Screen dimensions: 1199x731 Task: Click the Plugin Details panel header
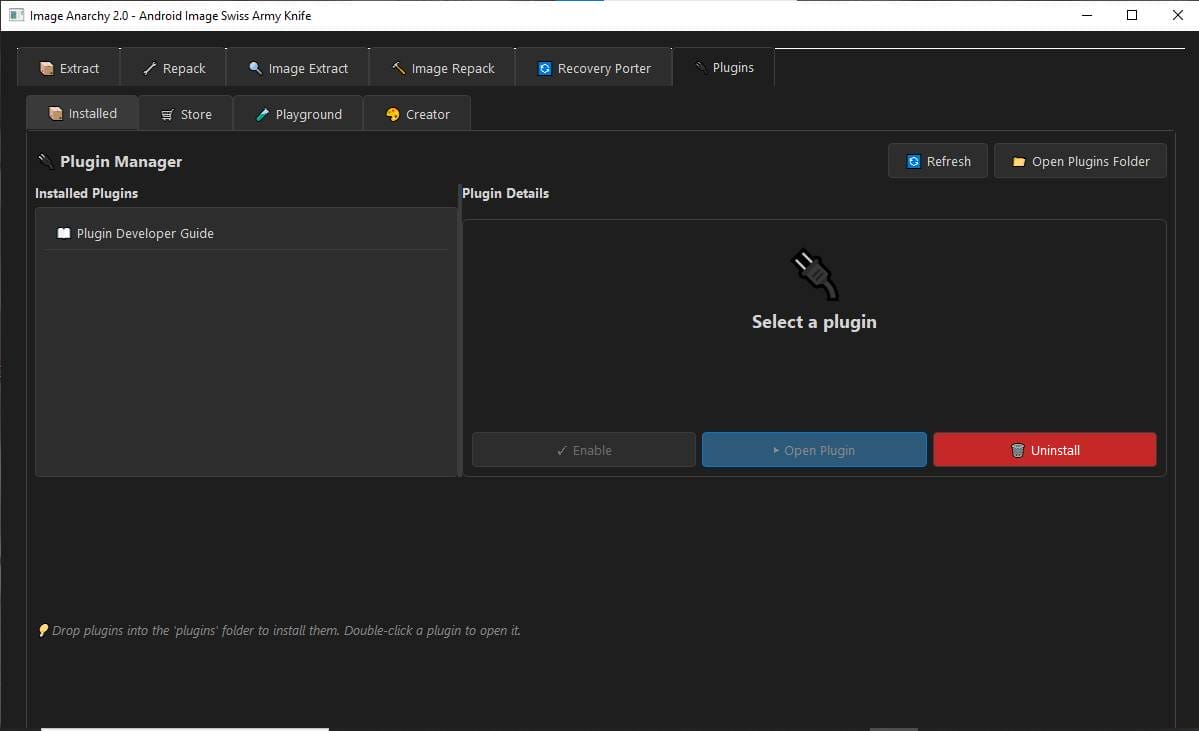505,193
